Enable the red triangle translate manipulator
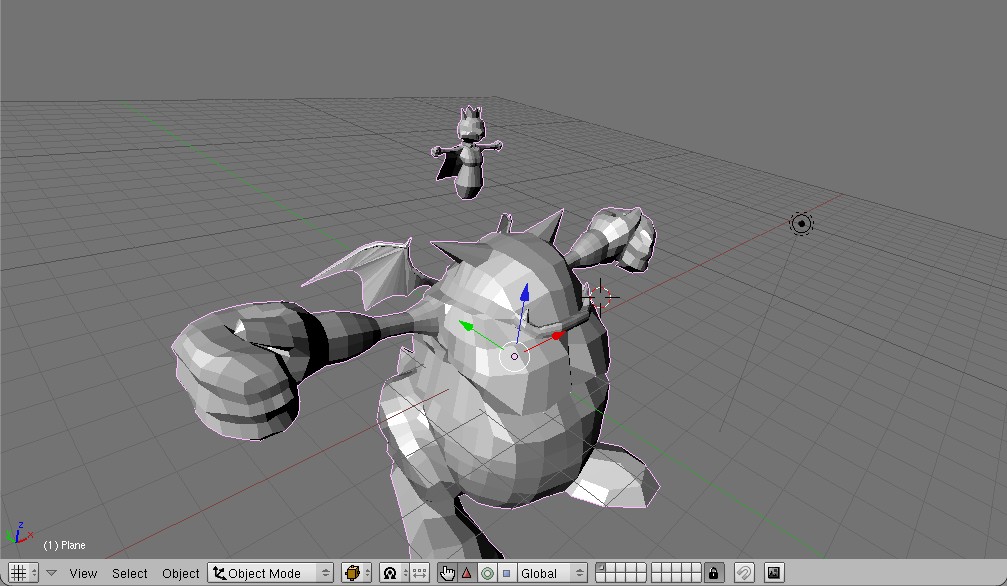Viewport: 1007px width, 586px height. click(467, 573)
